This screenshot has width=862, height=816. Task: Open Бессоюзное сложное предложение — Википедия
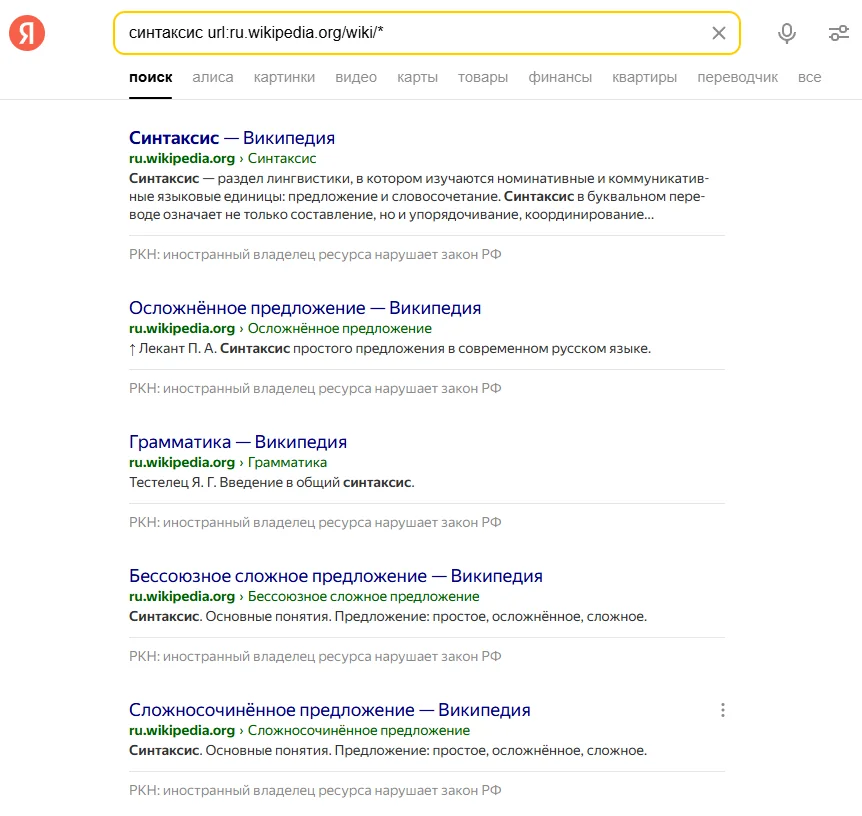336,576
